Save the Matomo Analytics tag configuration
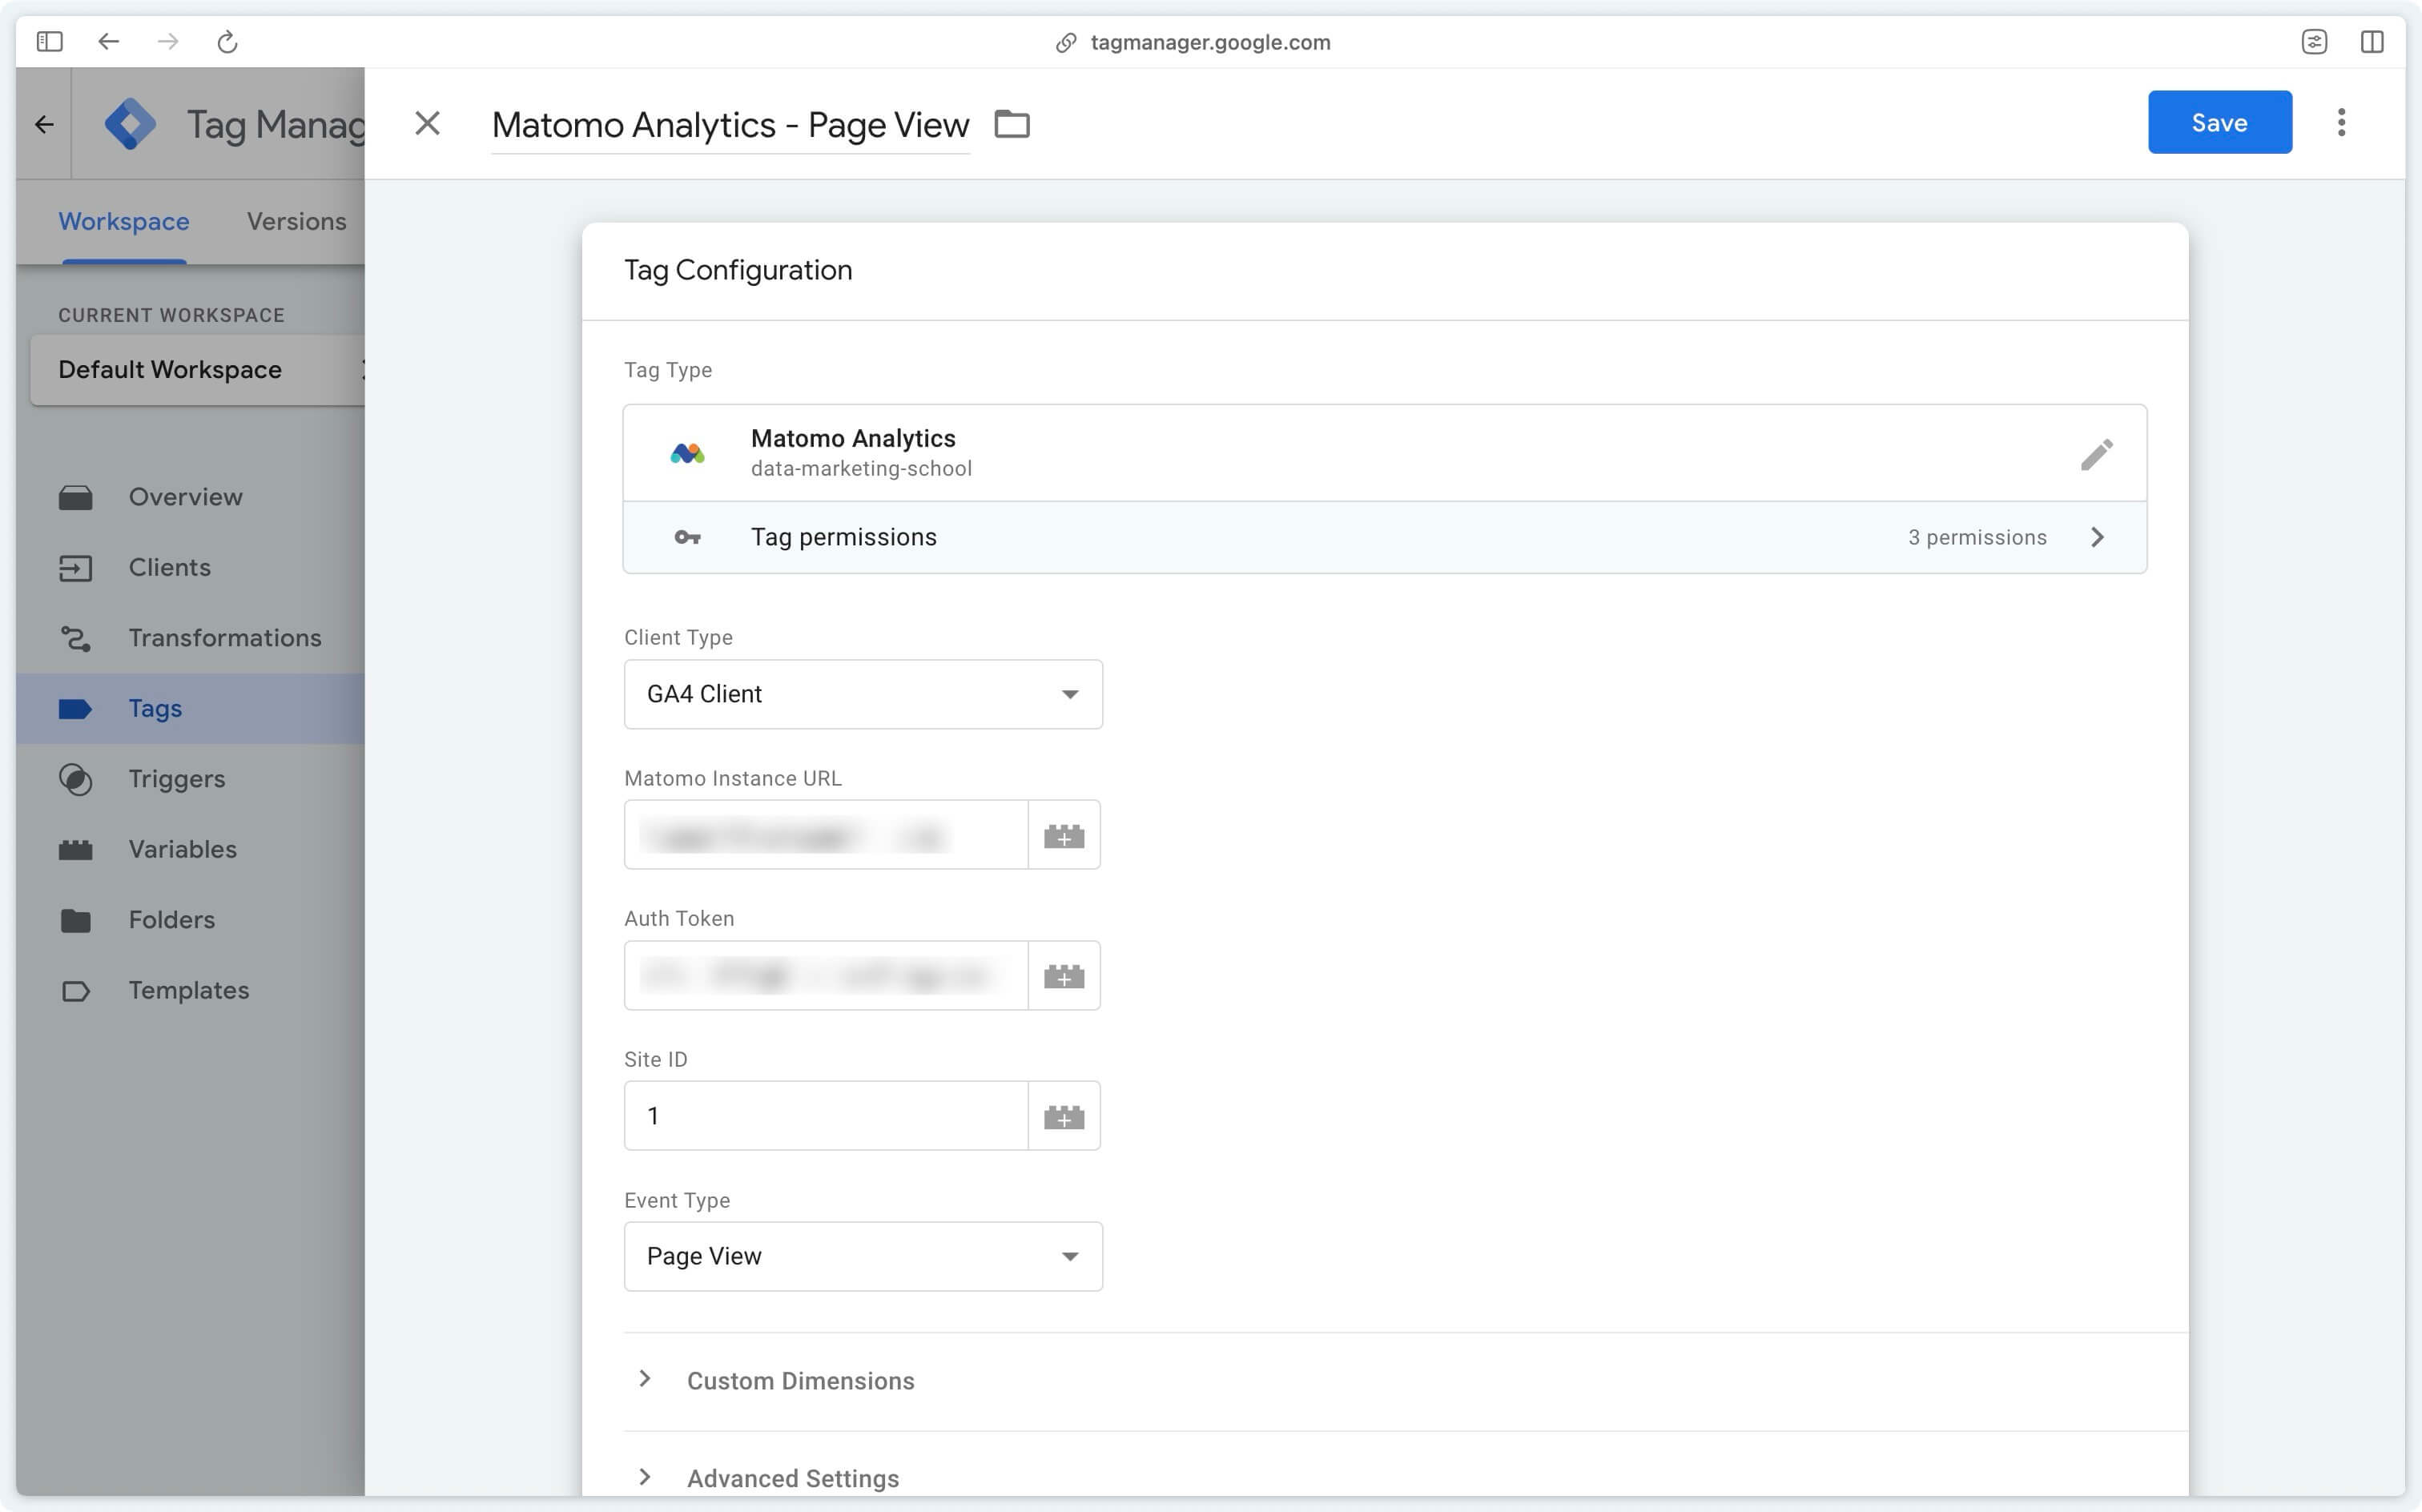2422x1512 pixels. 2219,122
